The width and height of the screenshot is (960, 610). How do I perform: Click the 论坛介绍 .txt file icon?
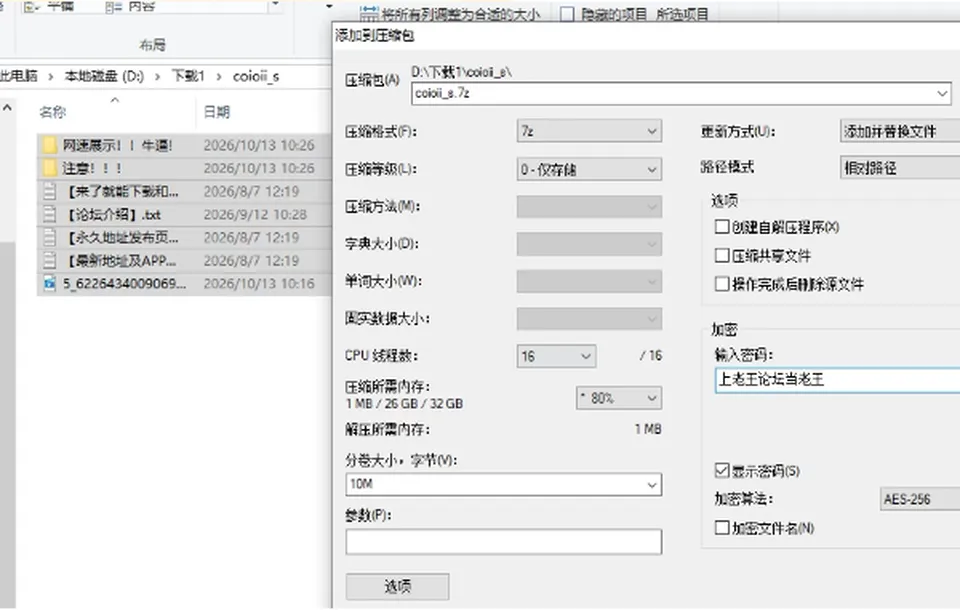[x=50, y=214]
